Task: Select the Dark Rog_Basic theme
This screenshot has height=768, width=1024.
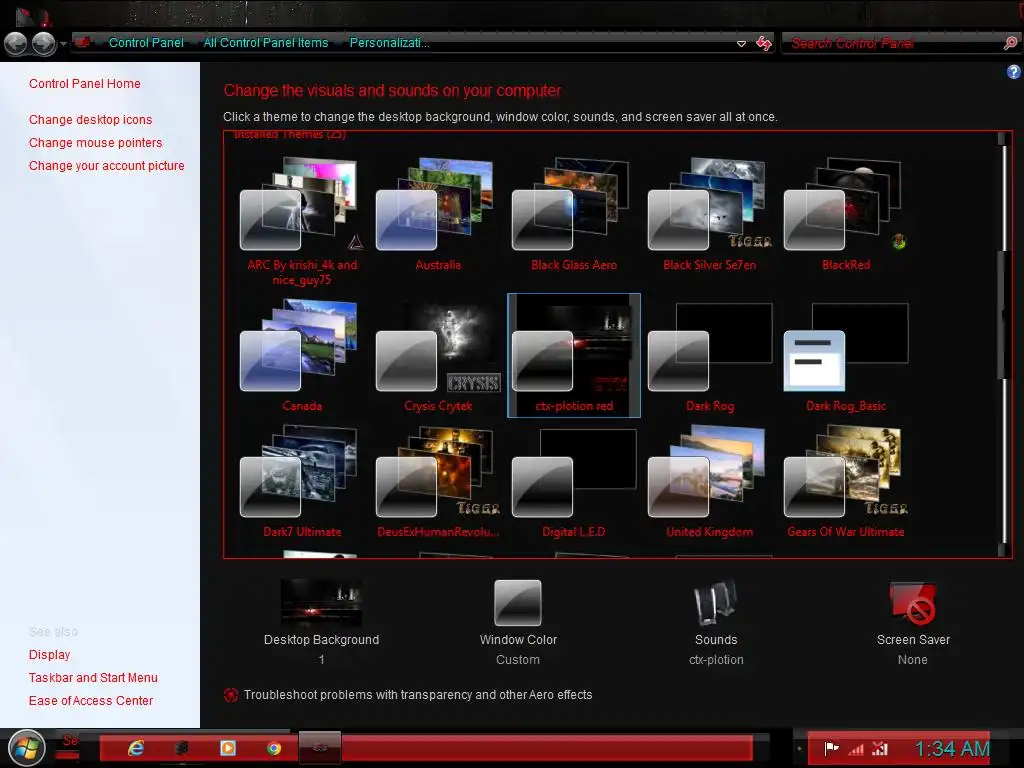Action: point(845,355)
